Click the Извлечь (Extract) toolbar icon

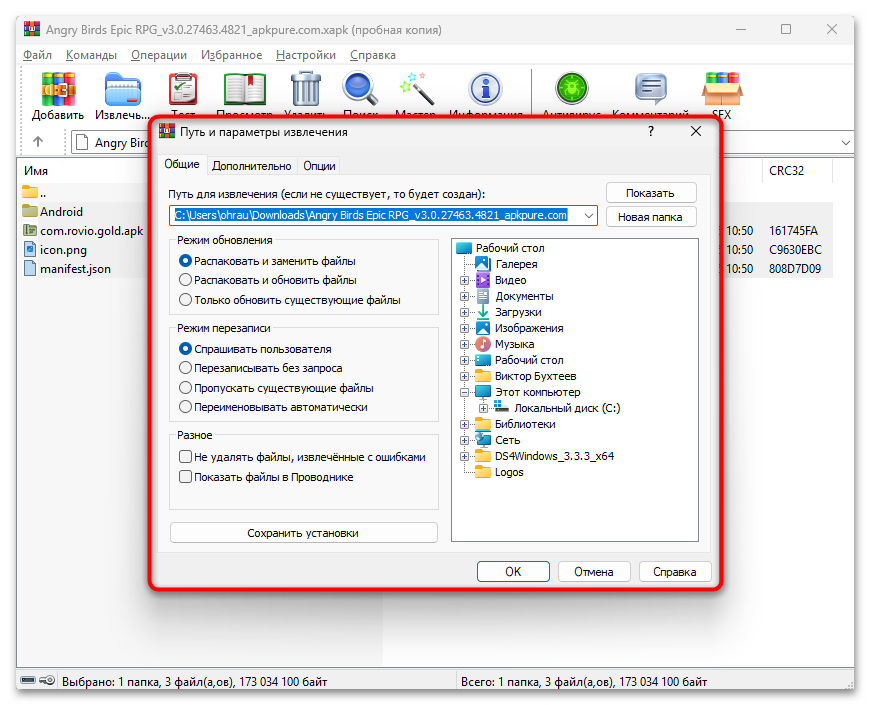tap(123, 89)
